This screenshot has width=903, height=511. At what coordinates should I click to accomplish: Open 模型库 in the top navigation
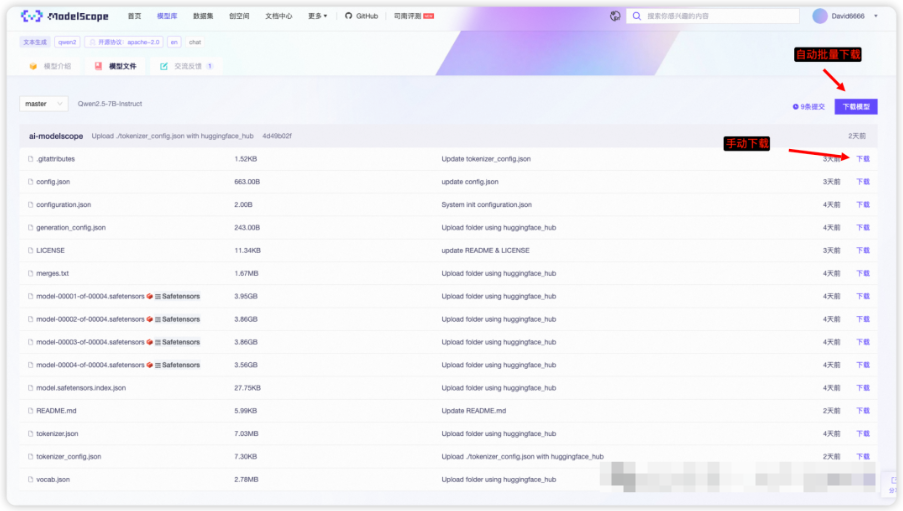(167, 16)
